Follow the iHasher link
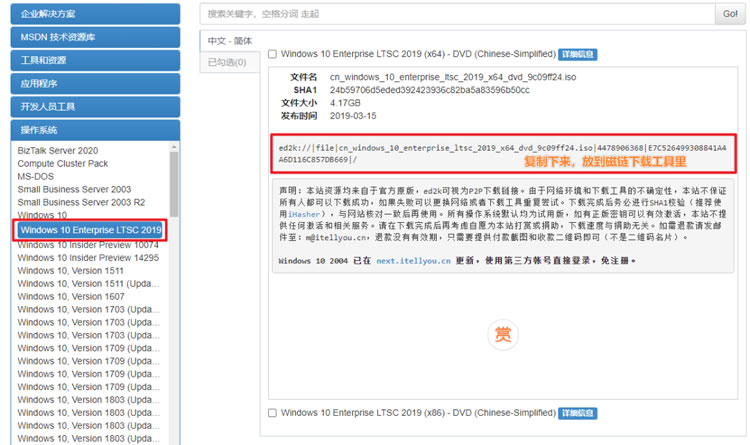This screenshot has height=445, width=750. 304,214
